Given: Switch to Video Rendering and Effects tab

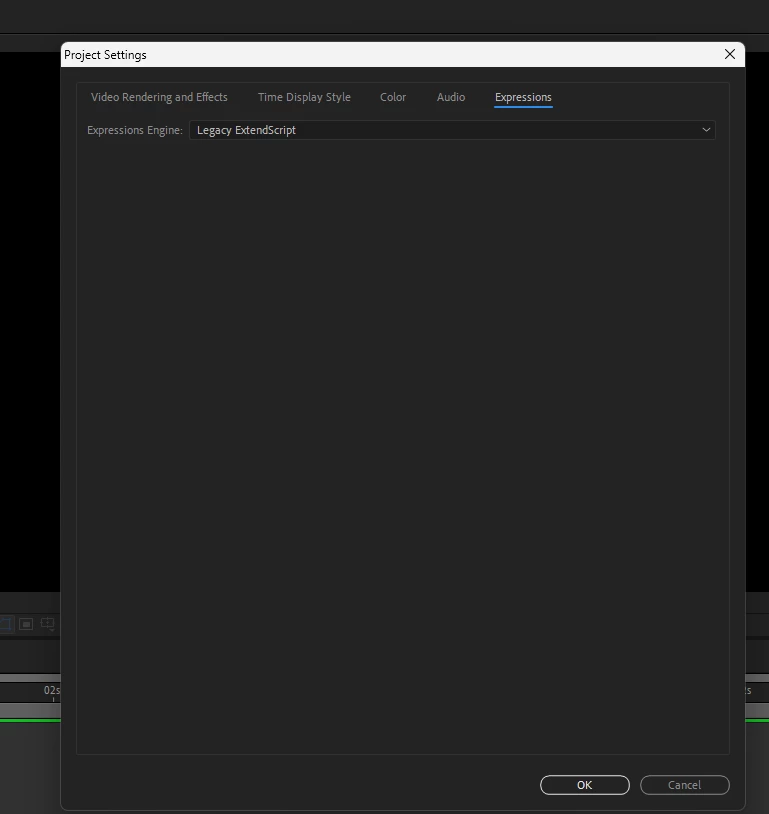Looking at the screenshot, I should (159, 97).
